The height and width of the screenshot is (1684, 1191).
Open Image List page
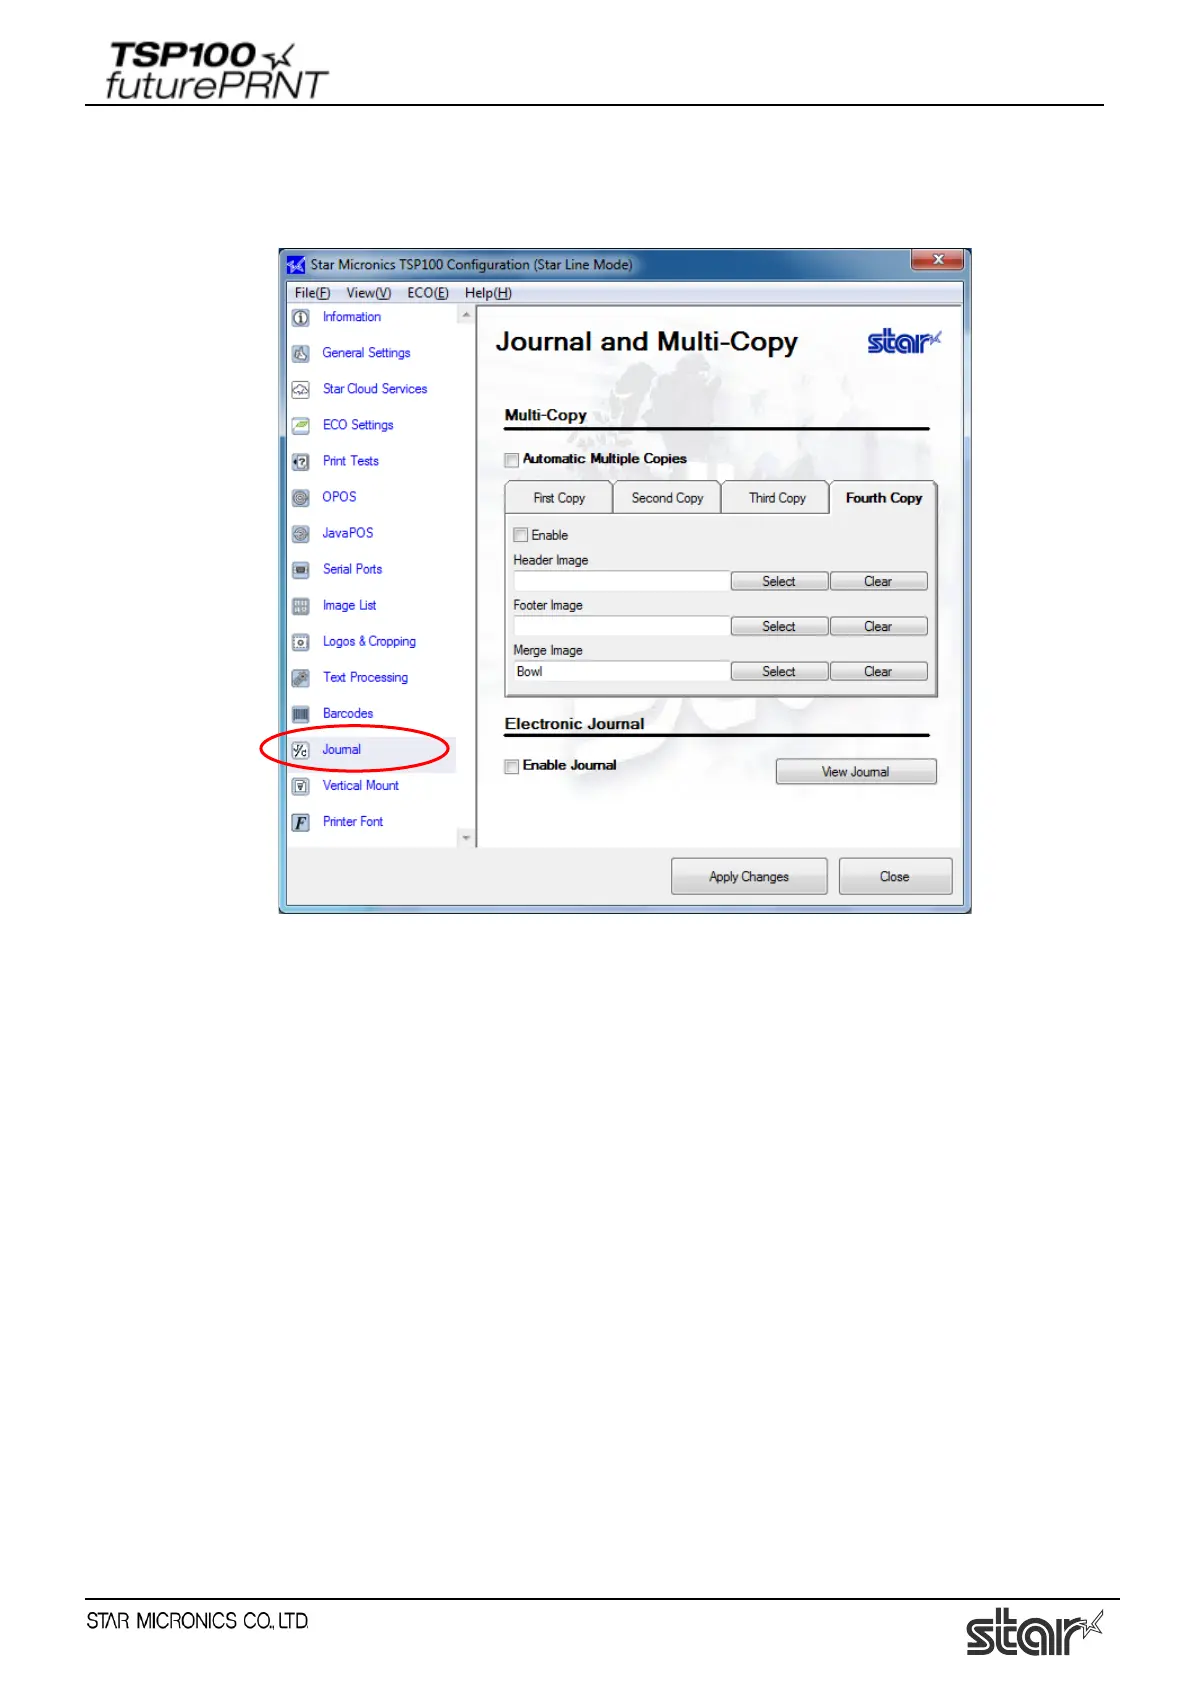click(349, 605)
